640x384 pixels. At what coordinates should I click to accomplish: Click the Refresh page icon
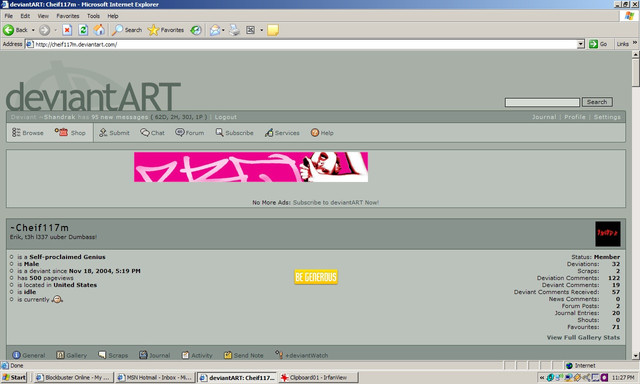83,30
